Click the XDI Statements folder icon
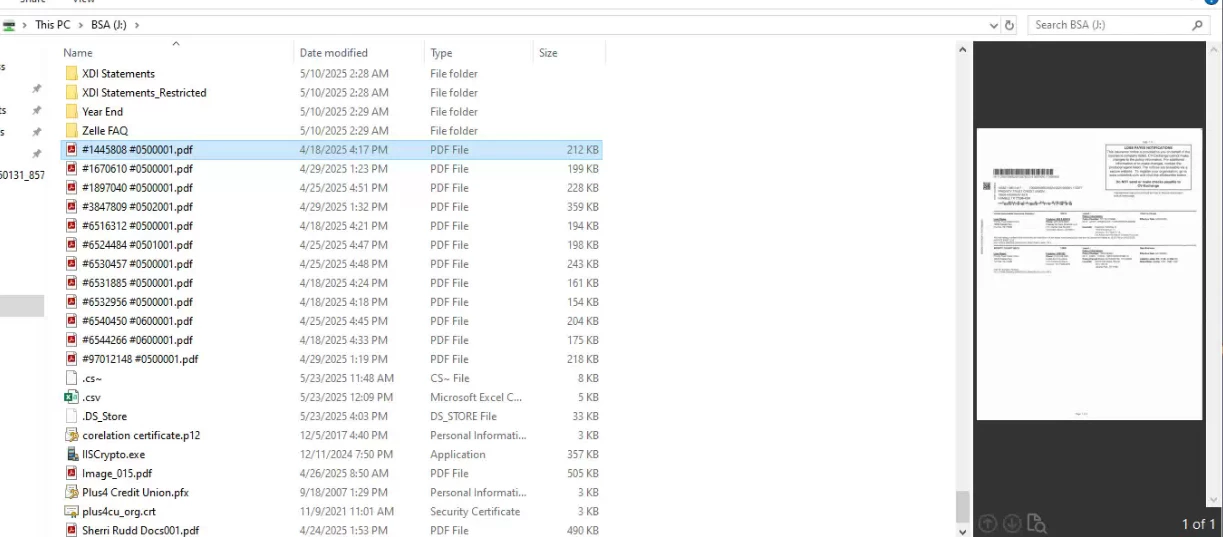The width and height of the screenshot is (1223, 537). 71,74
